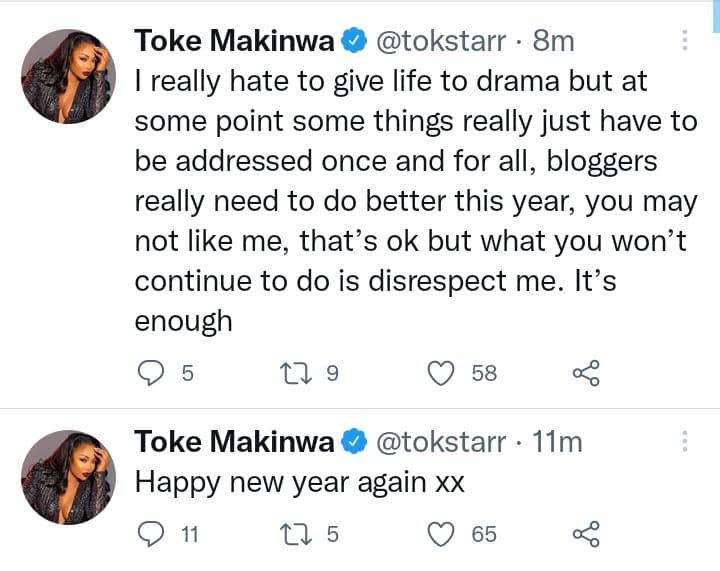Share the Happy new year tweet

(585, 535)
